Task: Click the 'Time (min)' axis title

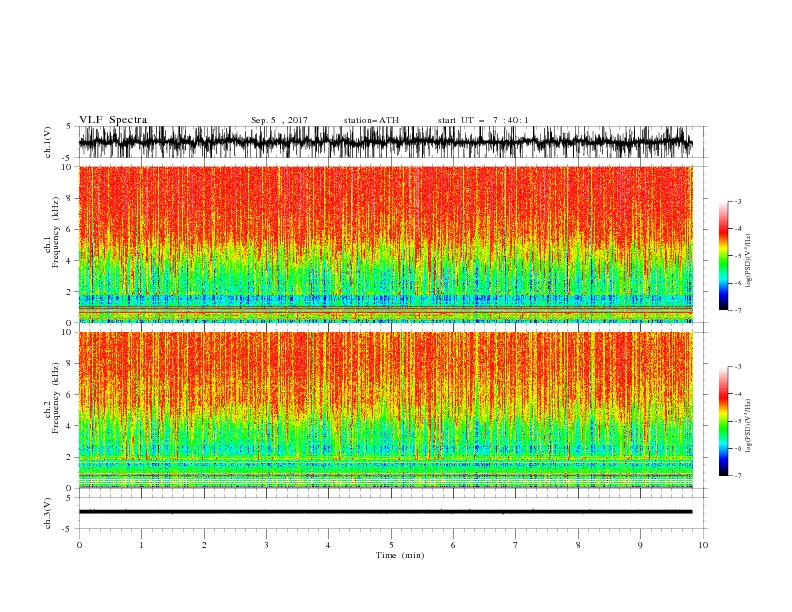Action: tap(400, 555)
